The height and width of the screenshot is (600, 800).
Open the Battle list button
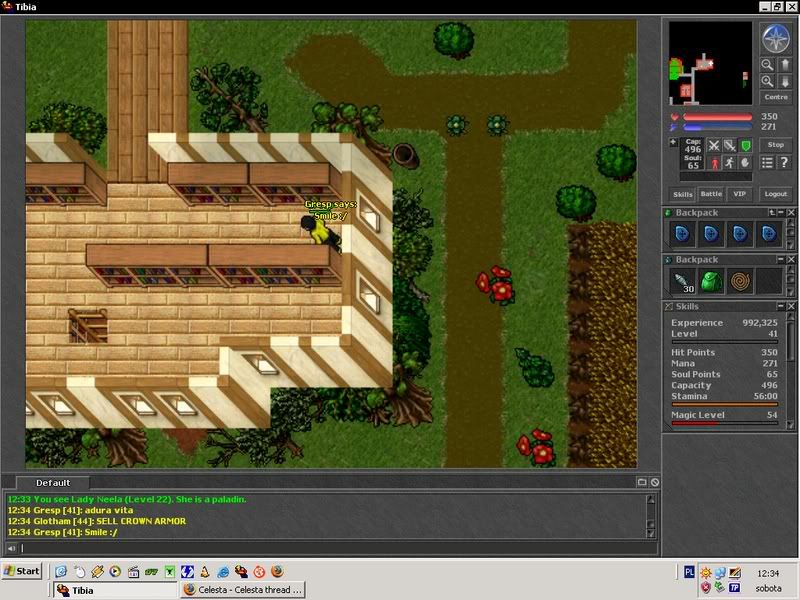(x=711, y=194)
